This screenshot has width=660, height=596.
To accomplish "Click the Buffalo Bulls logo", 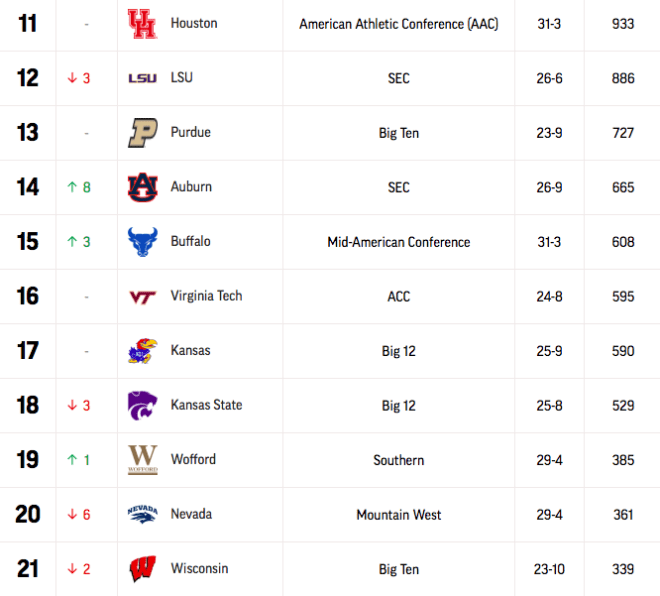I will click(x=143, y=242).
